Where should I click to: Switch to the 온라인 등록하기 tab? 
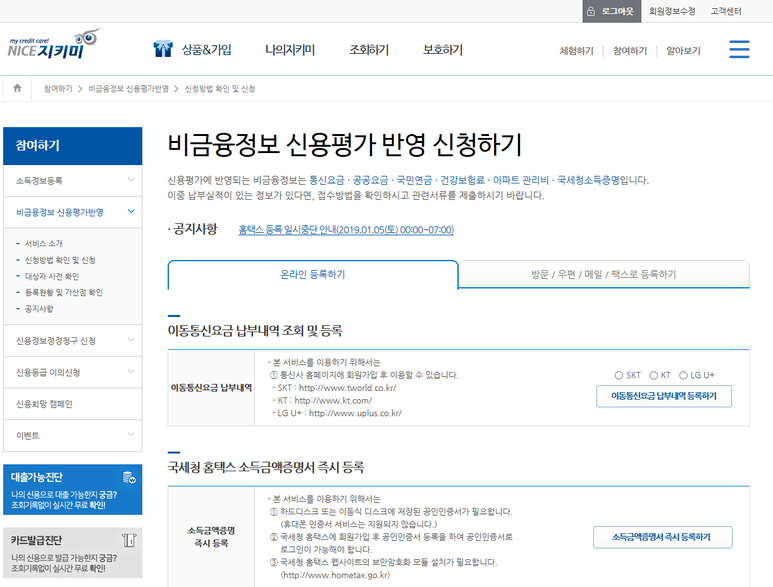(313, 275)
